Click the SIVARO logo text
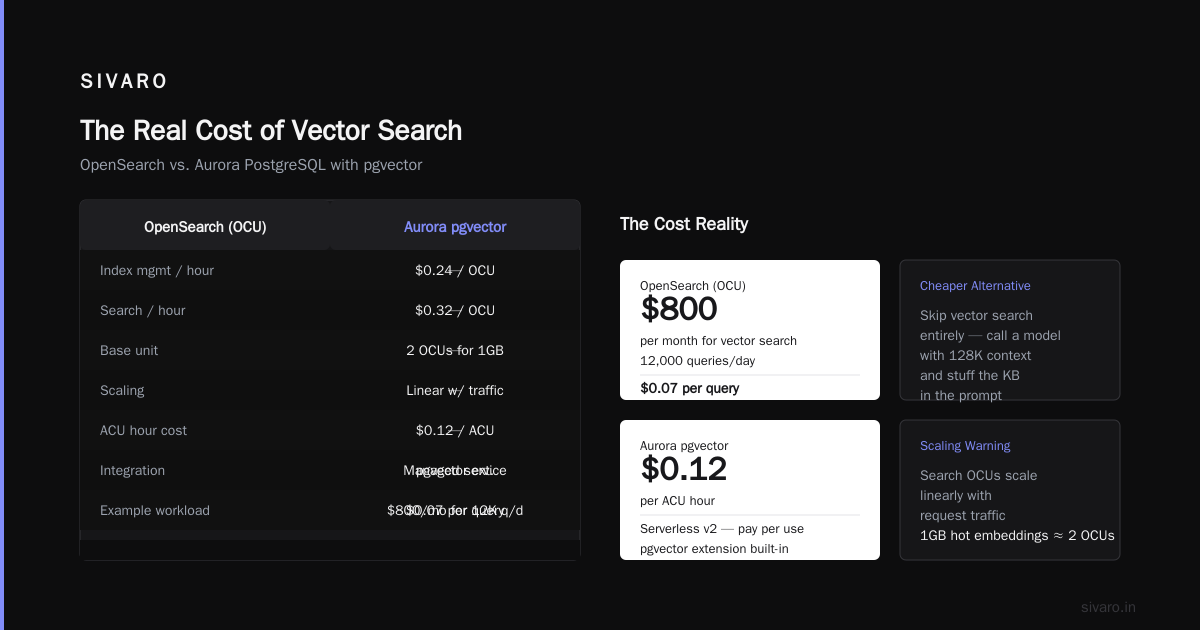 [x=124, y=82]
